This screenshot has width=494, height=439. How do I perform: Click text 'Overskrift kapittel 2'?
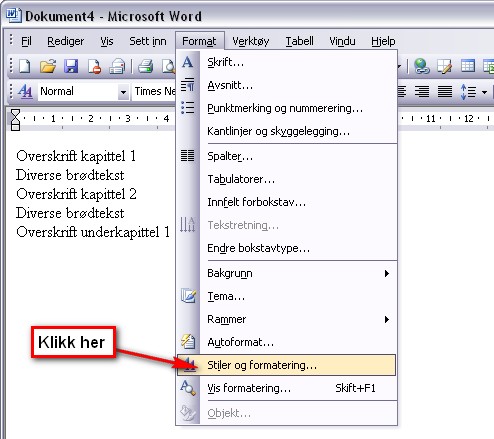(76, 194)
